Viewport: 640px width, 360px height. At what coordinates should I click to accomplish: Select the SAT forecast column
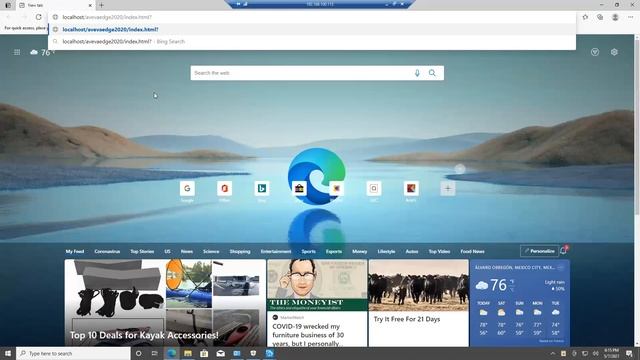(x=501, y=318)
